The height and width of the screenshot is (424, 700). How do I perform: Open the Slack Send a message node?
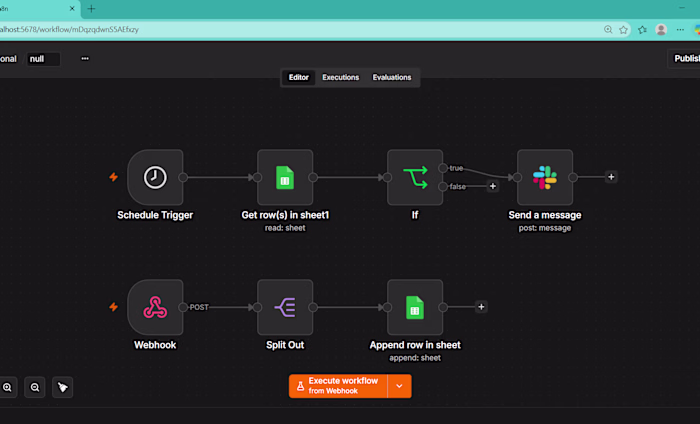[545, 177]
